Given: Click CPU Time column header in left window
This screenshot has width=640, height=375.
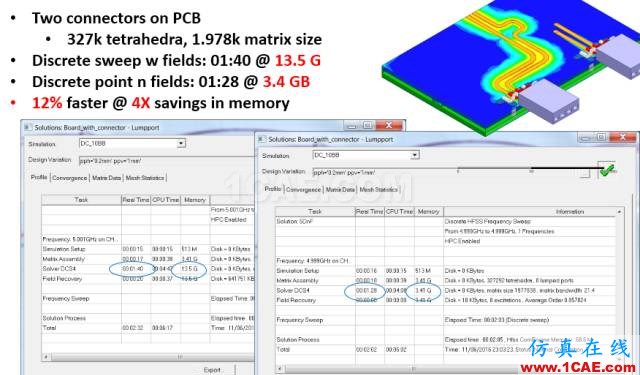Looking at the screenshot, I should (x=165, y=200).
